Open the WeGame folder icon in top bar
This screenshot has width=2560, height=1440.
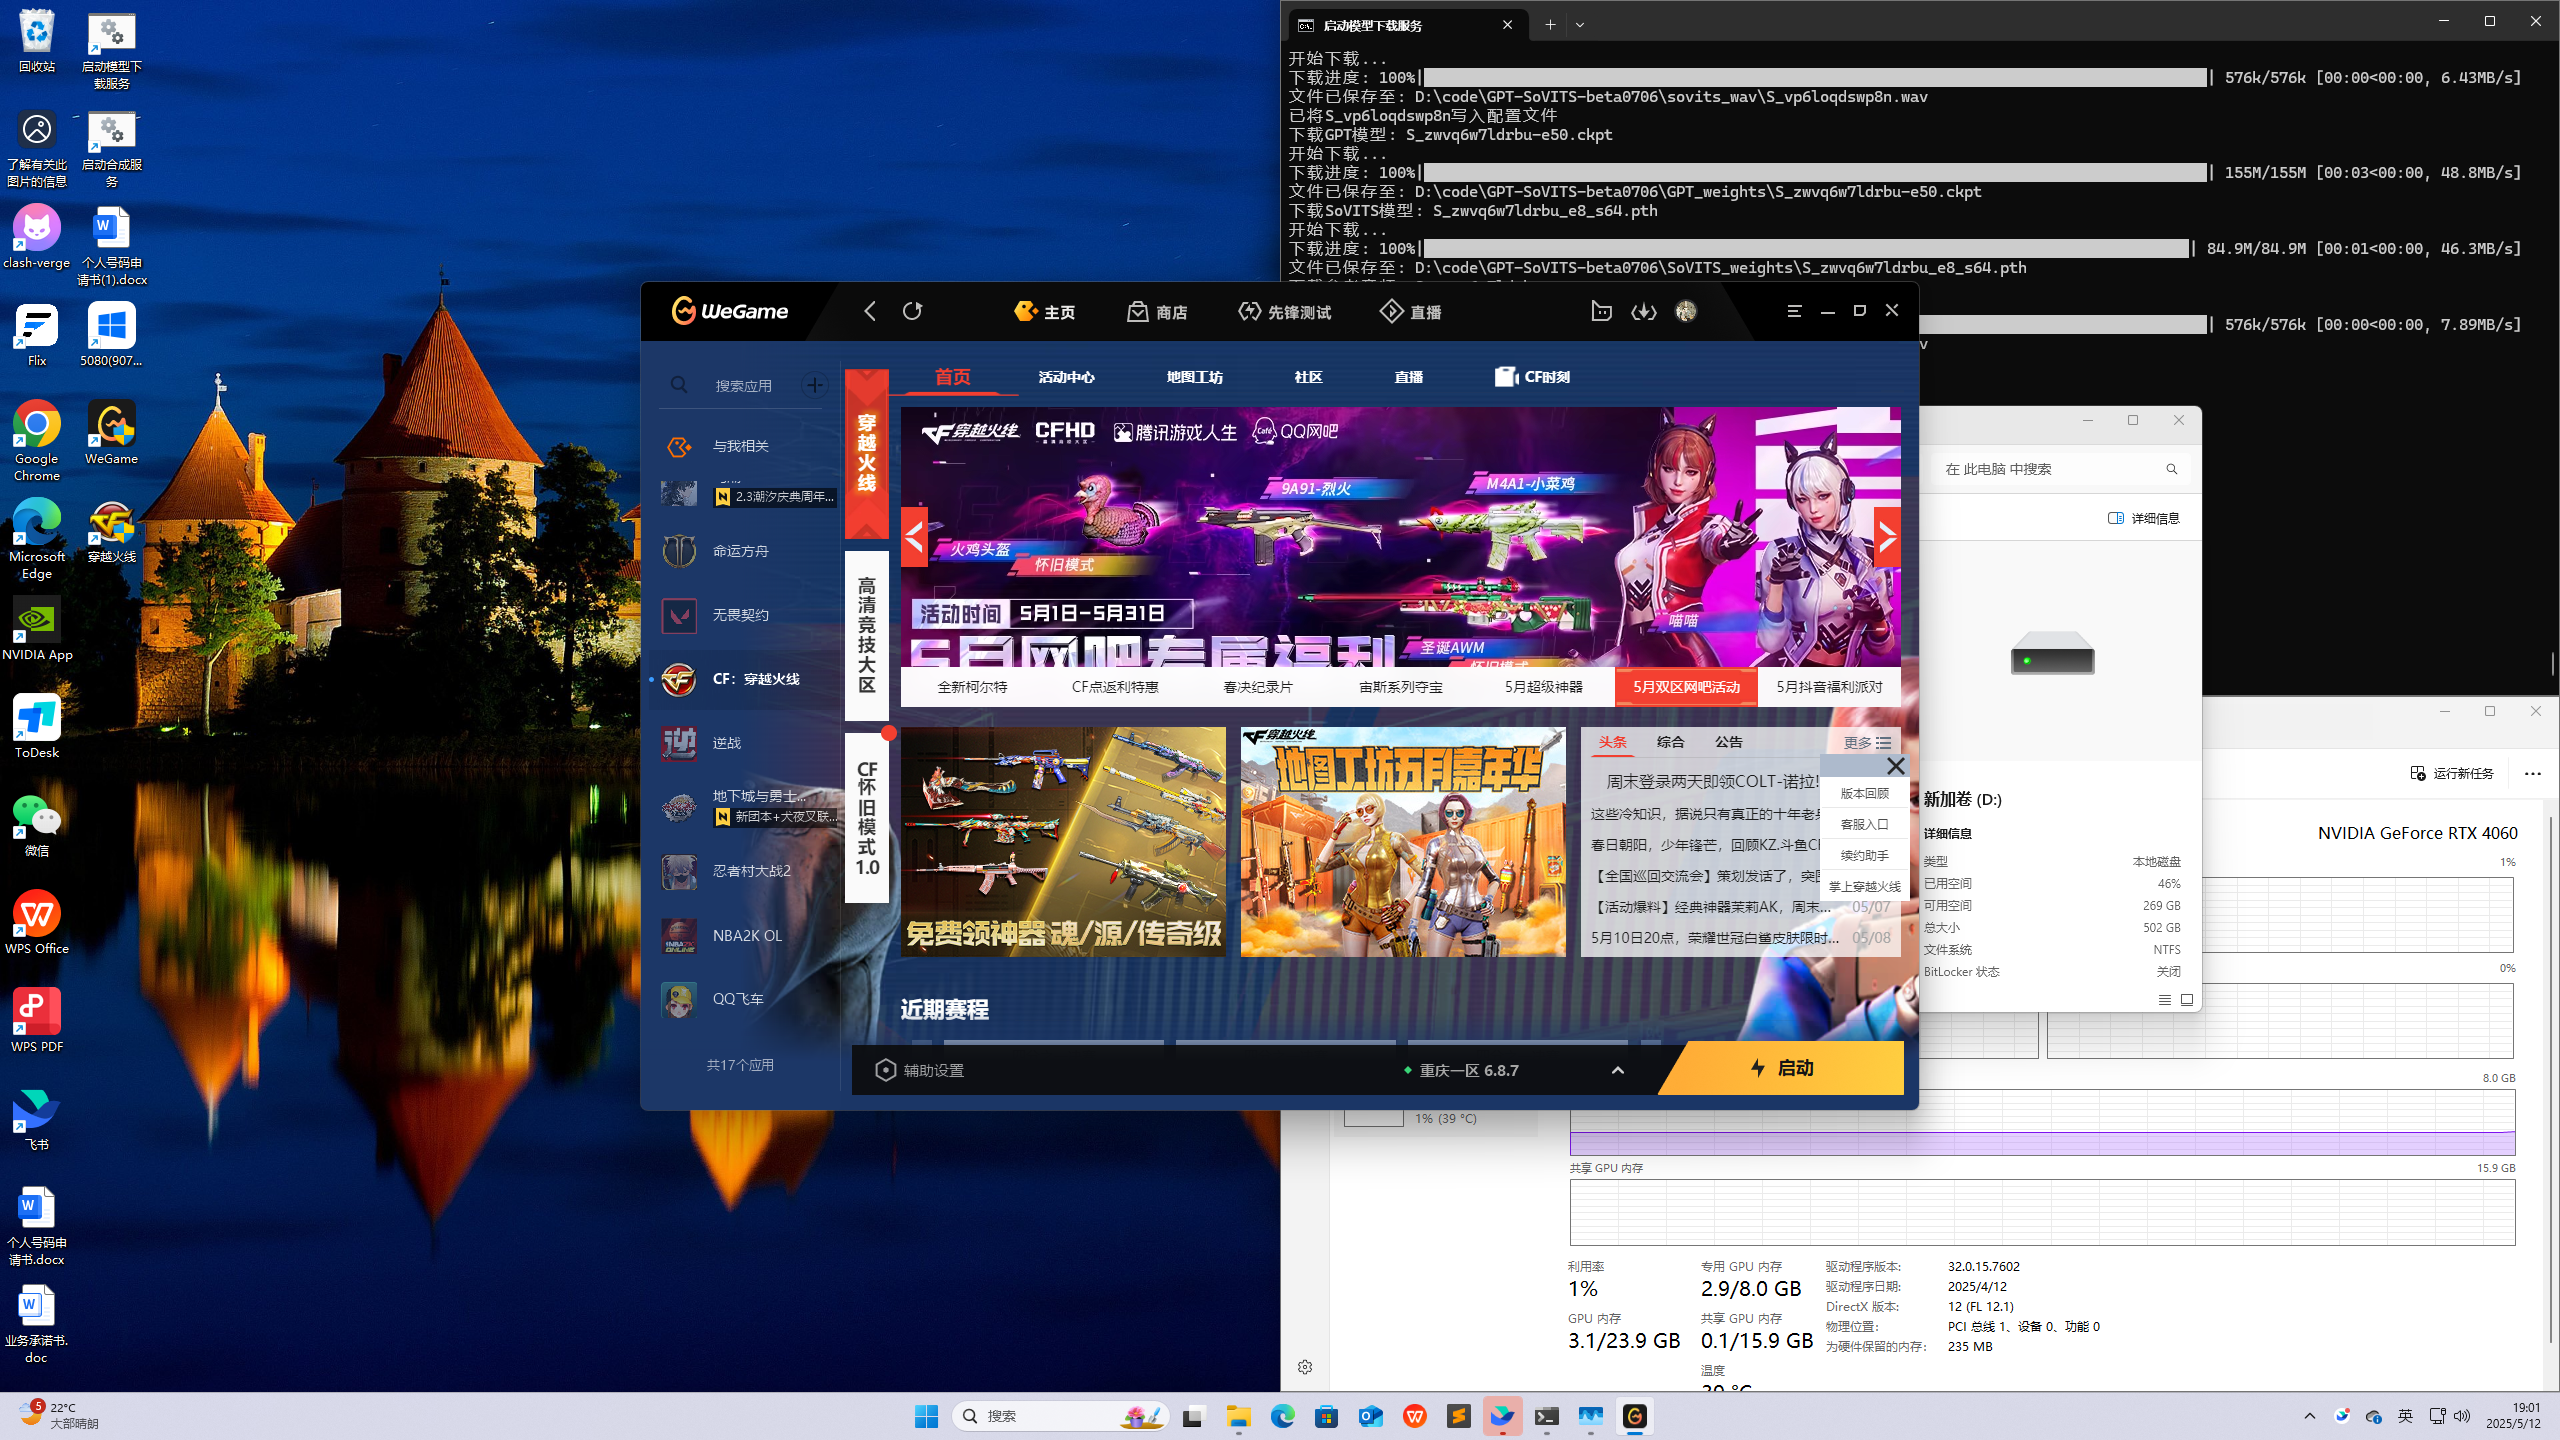coord(1601,311)
